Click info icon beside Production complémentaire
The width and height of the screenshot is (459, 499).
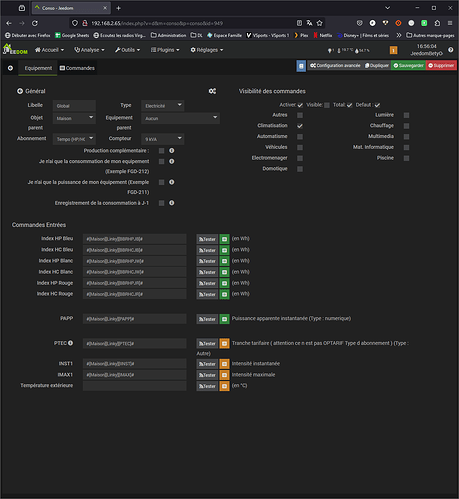pyautogui.click(x=172, y=151)
